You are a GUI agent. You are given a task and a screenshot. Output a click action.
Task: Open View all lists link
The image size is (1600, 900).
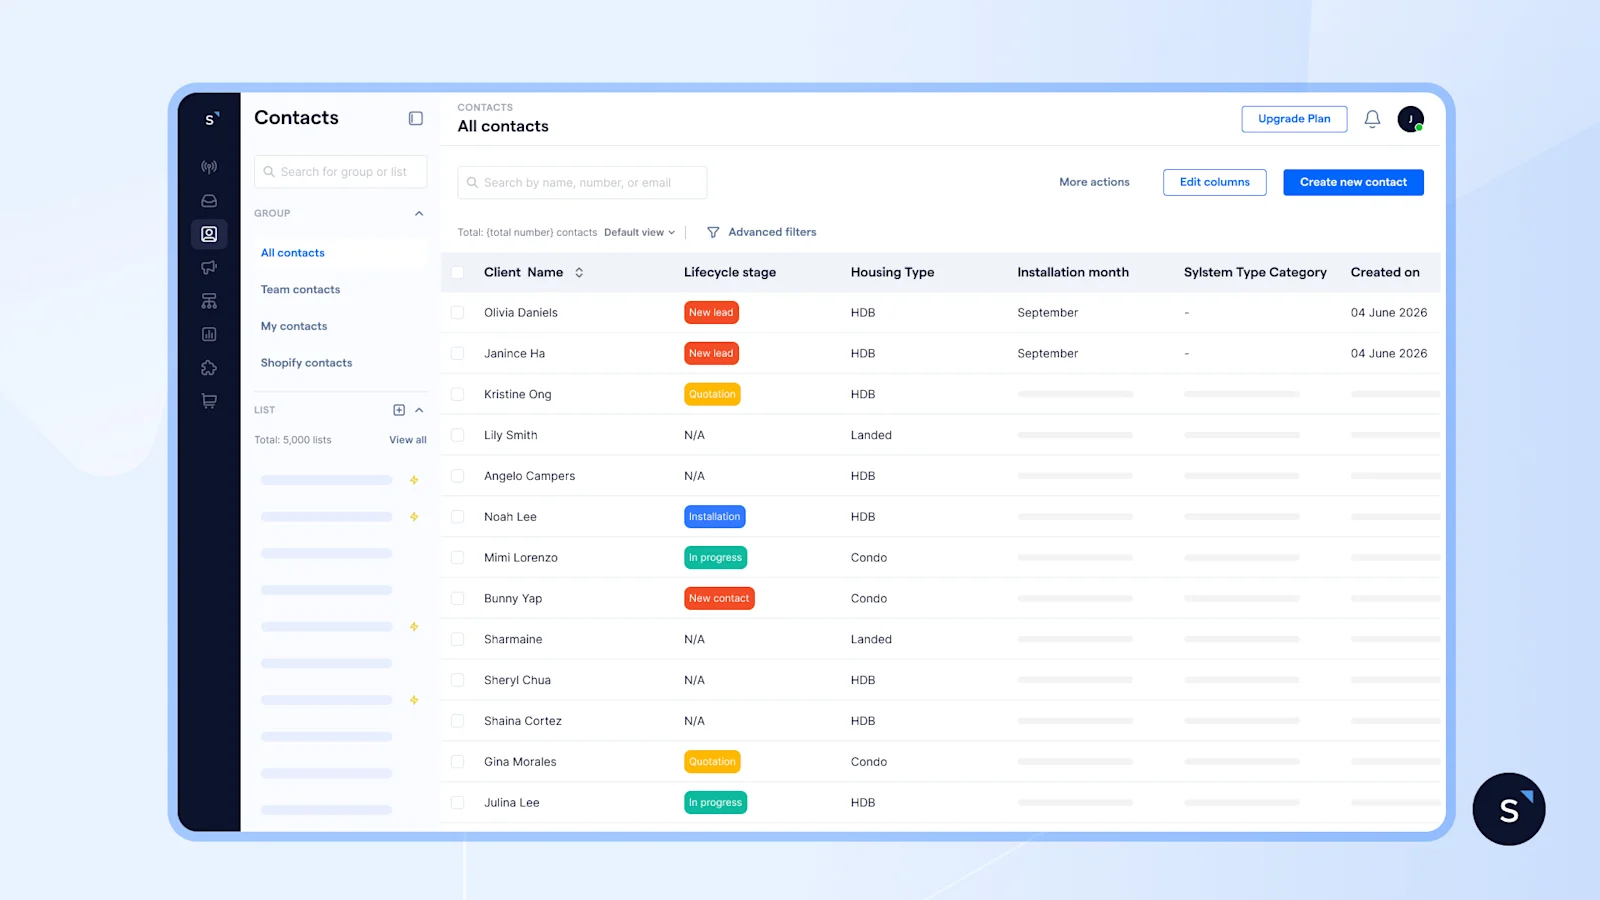tap(408, 440)
